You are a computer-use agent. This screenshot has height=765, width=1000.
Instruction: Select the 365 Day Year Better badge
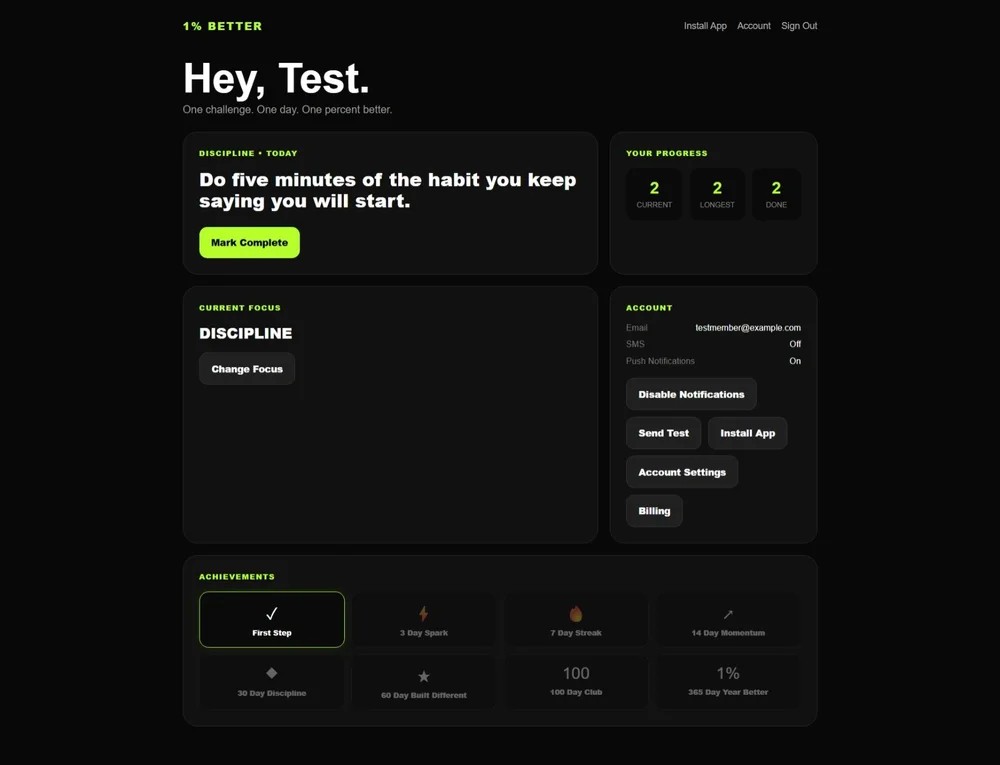pos(728,681)
